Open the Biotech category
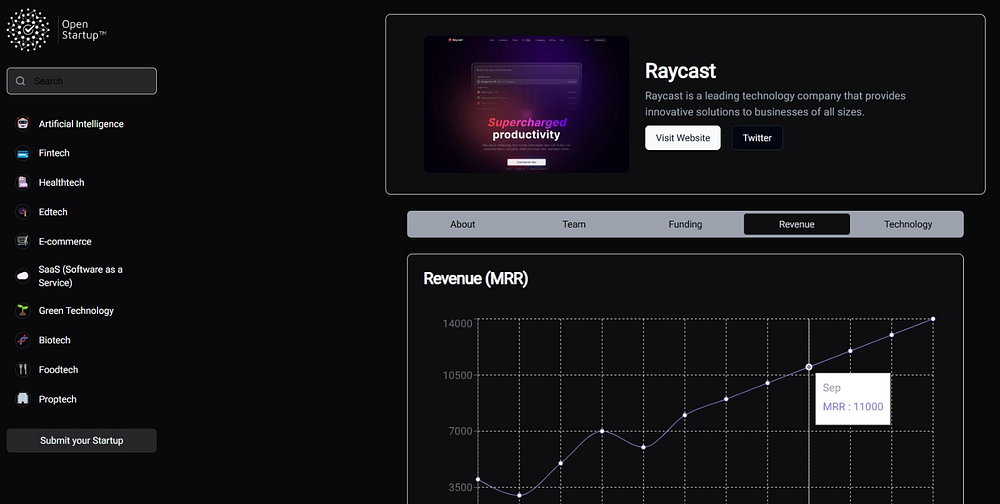Screen dimensions: 1000x504 pos(54,340)
